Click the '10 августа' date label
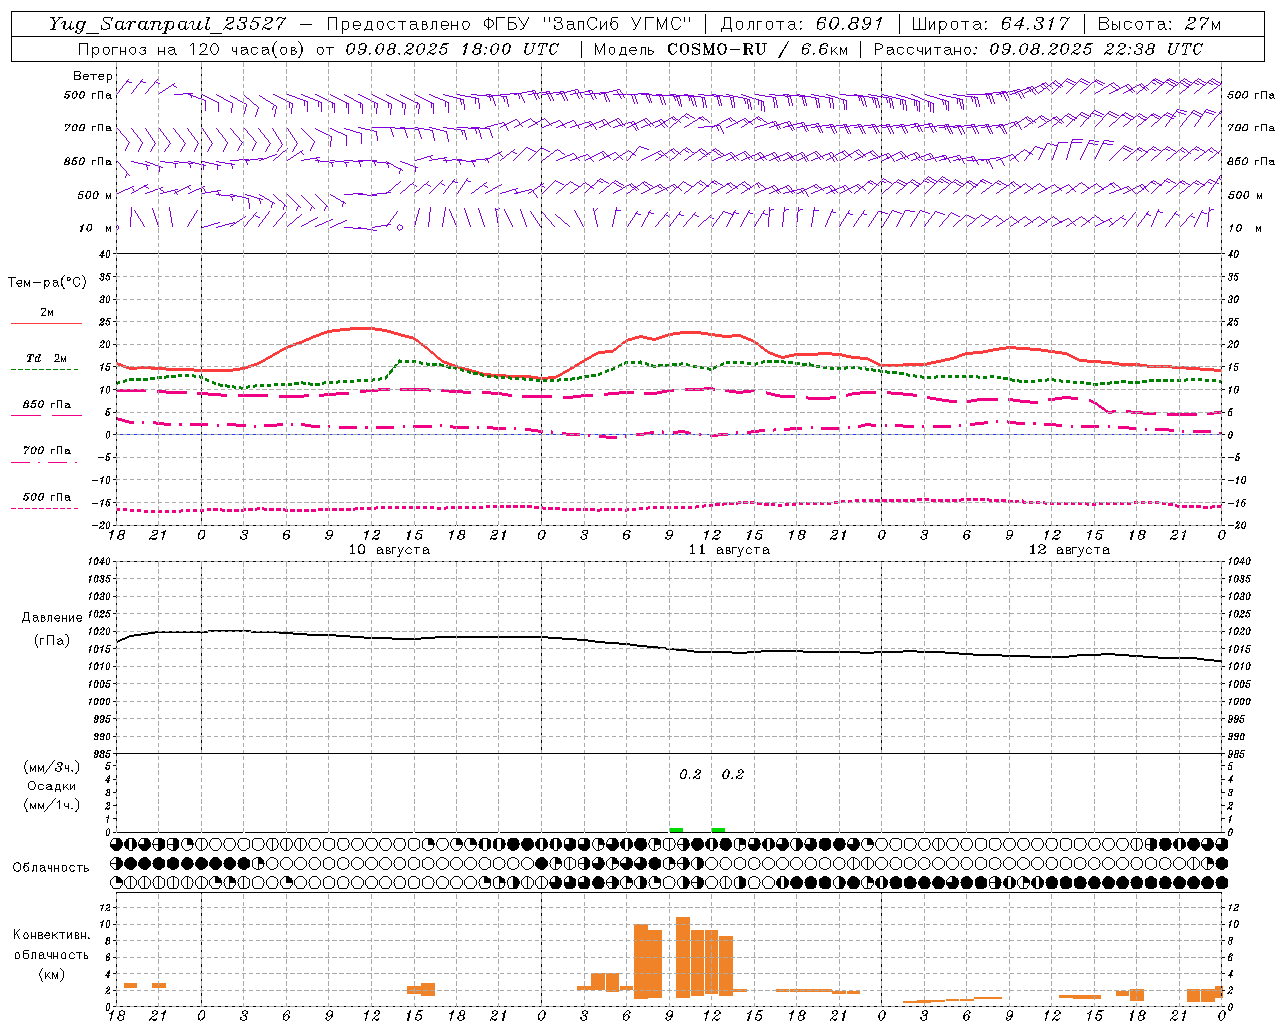 pyautogui.click(x=389, y=550)
